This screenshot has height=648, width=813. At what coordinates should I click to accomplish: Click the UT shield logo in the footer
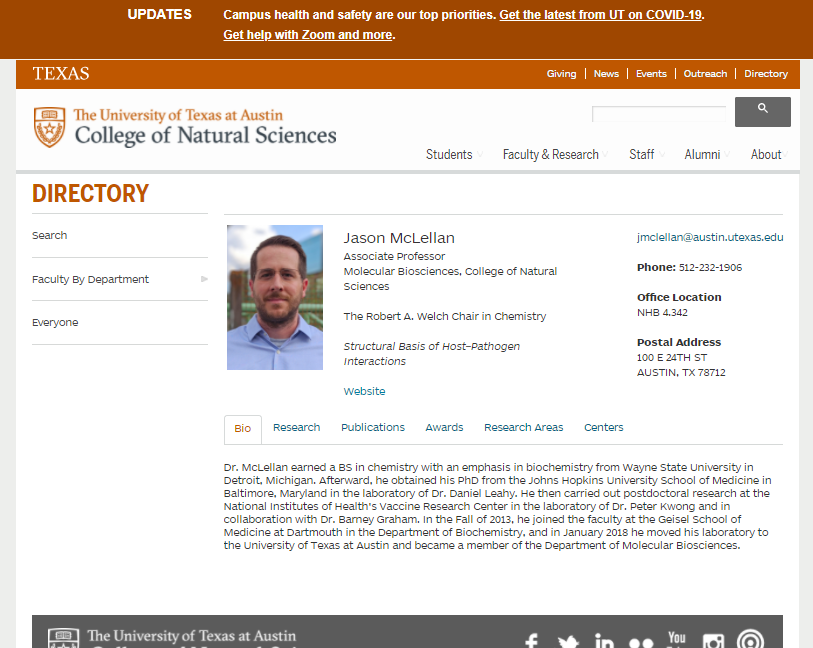pyautogui.click(x=63, y=638)
